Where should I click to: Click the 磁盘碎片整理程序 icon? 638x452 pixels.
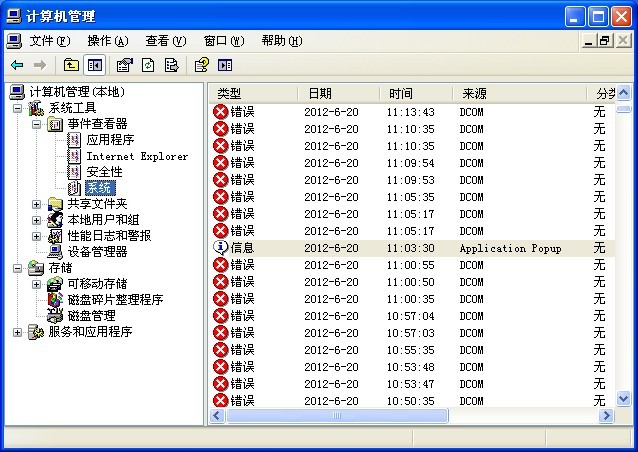coord(55,299)
